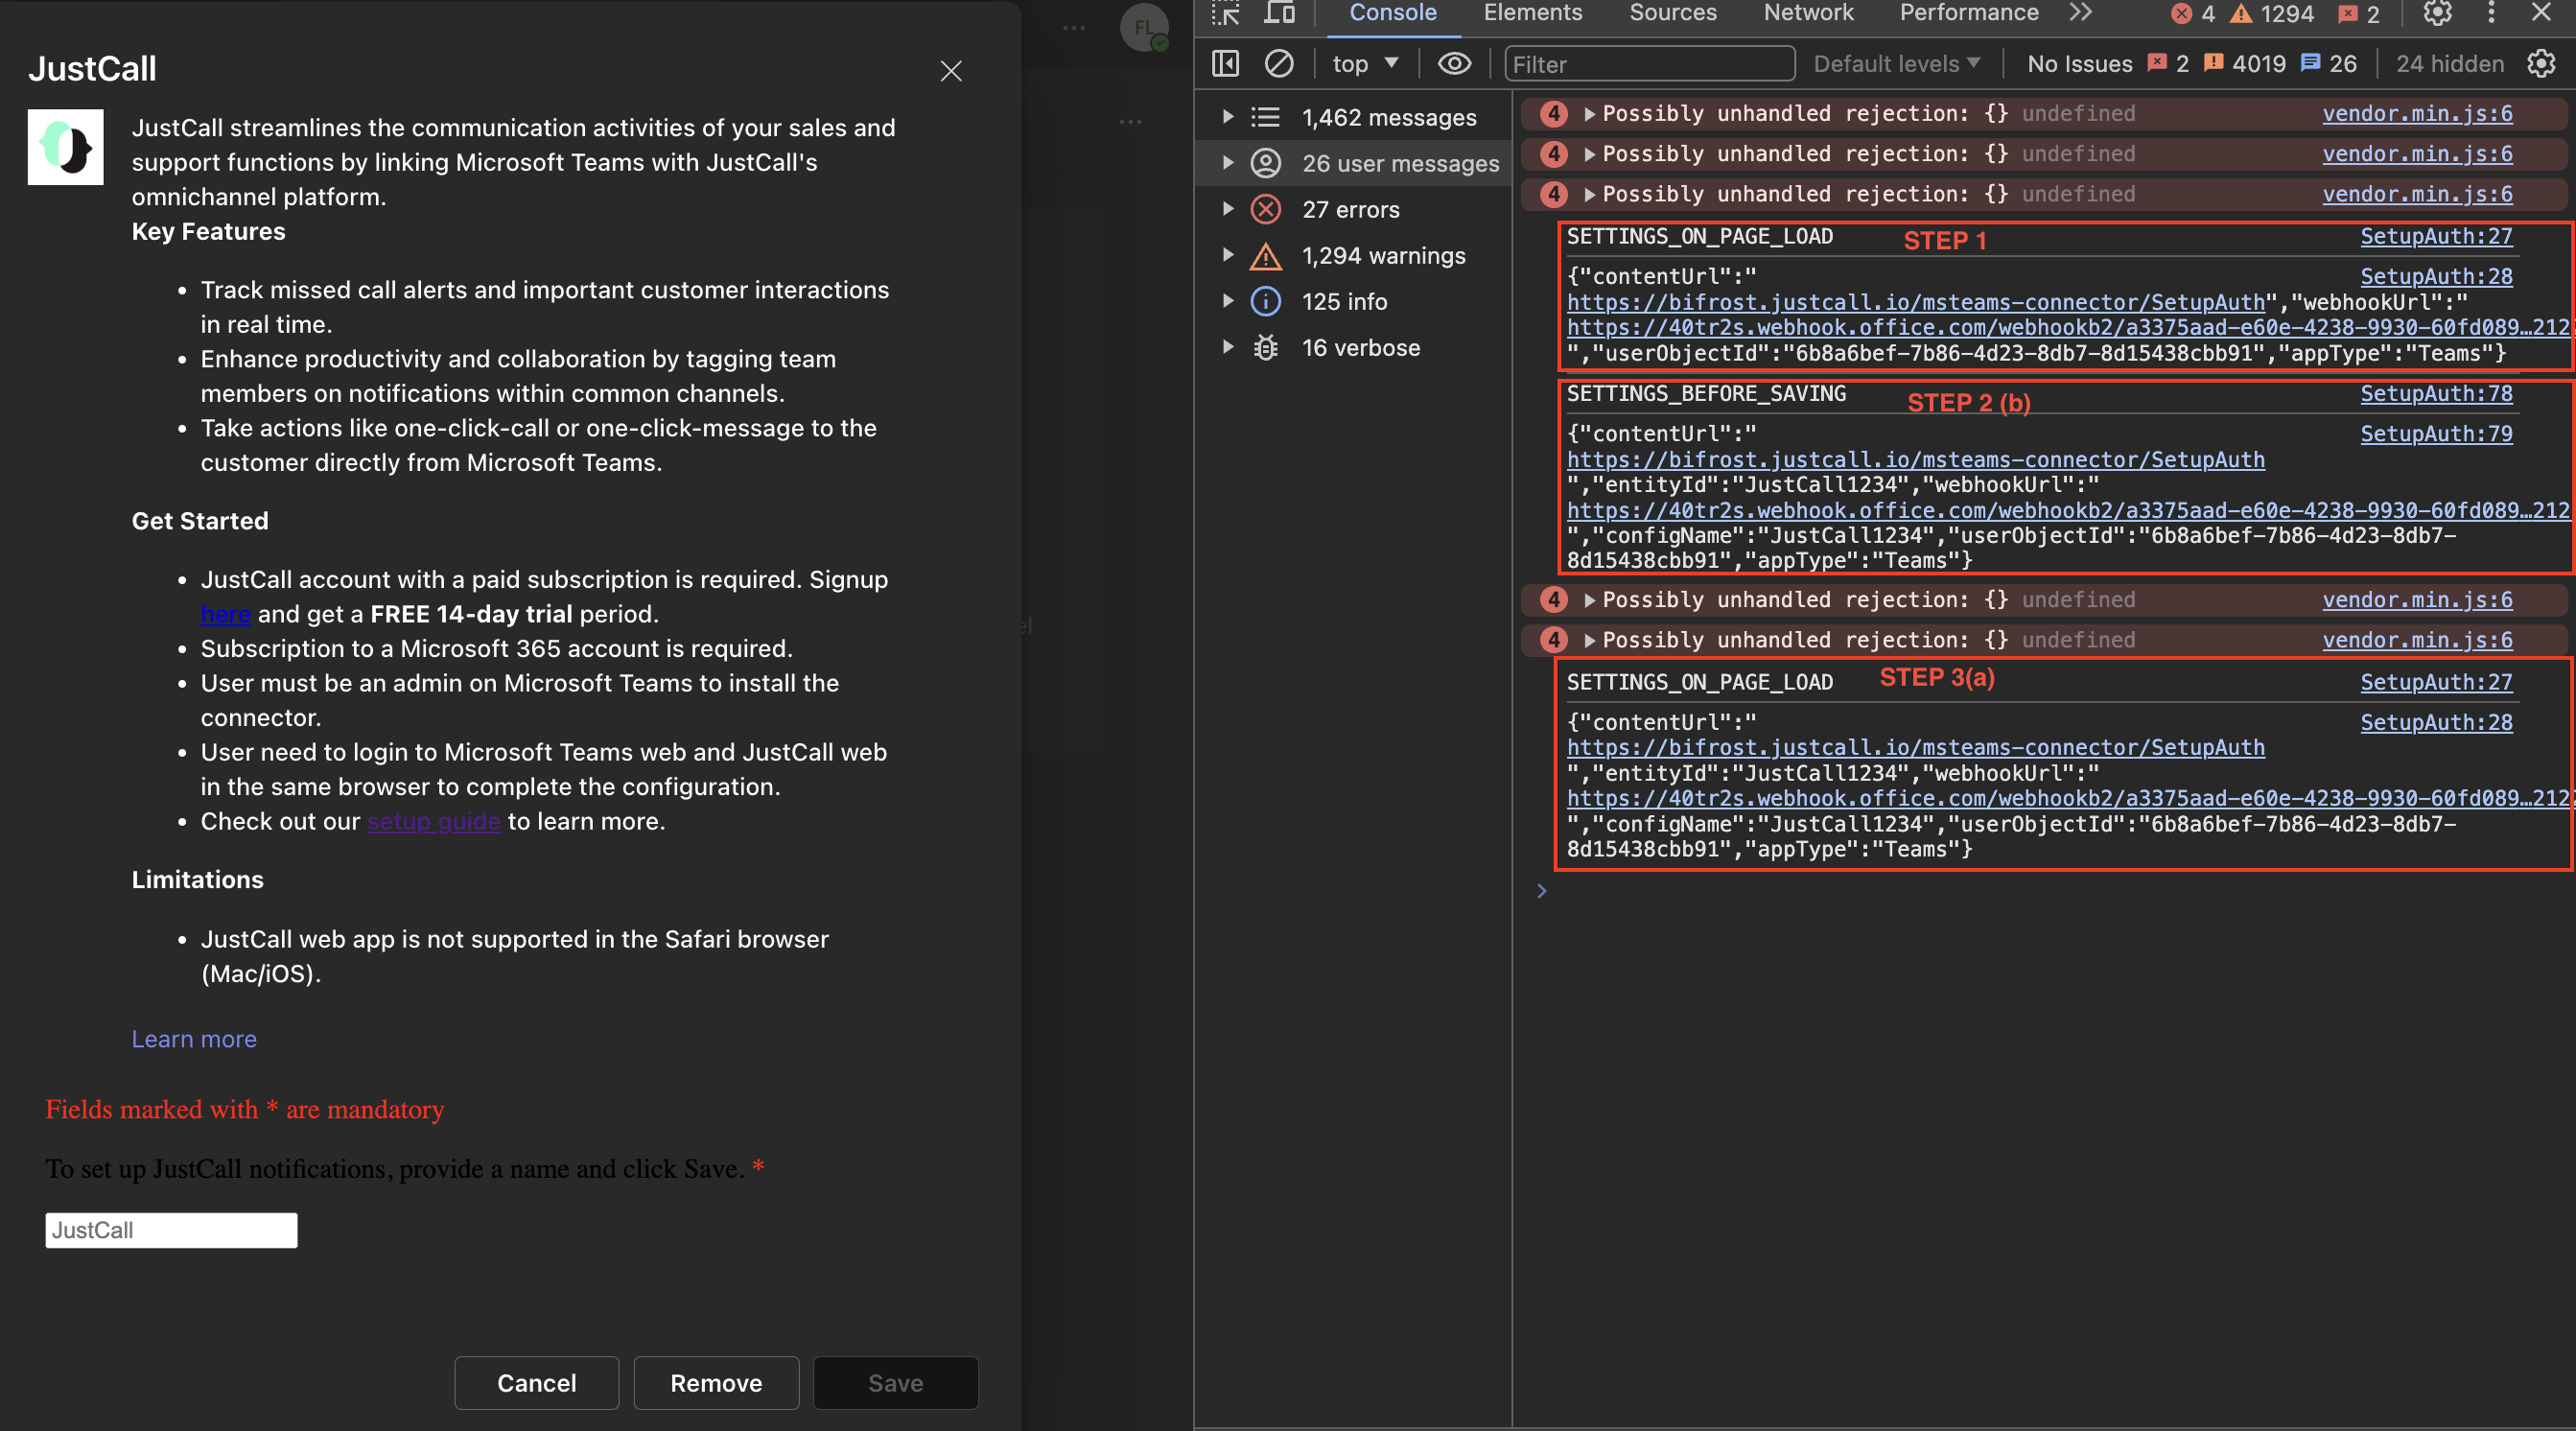Image resolution: width=2576 pixels, height=1431 pixels.
Task: Switch to the Elements tab
Action: 1533,13
